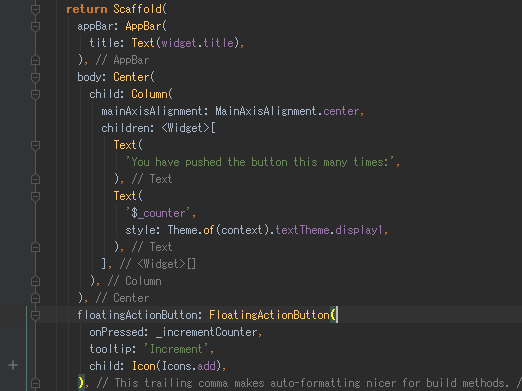Click 'FloatingActionButton' constructor name
The image size is (522, 391).
click(269, 315)
